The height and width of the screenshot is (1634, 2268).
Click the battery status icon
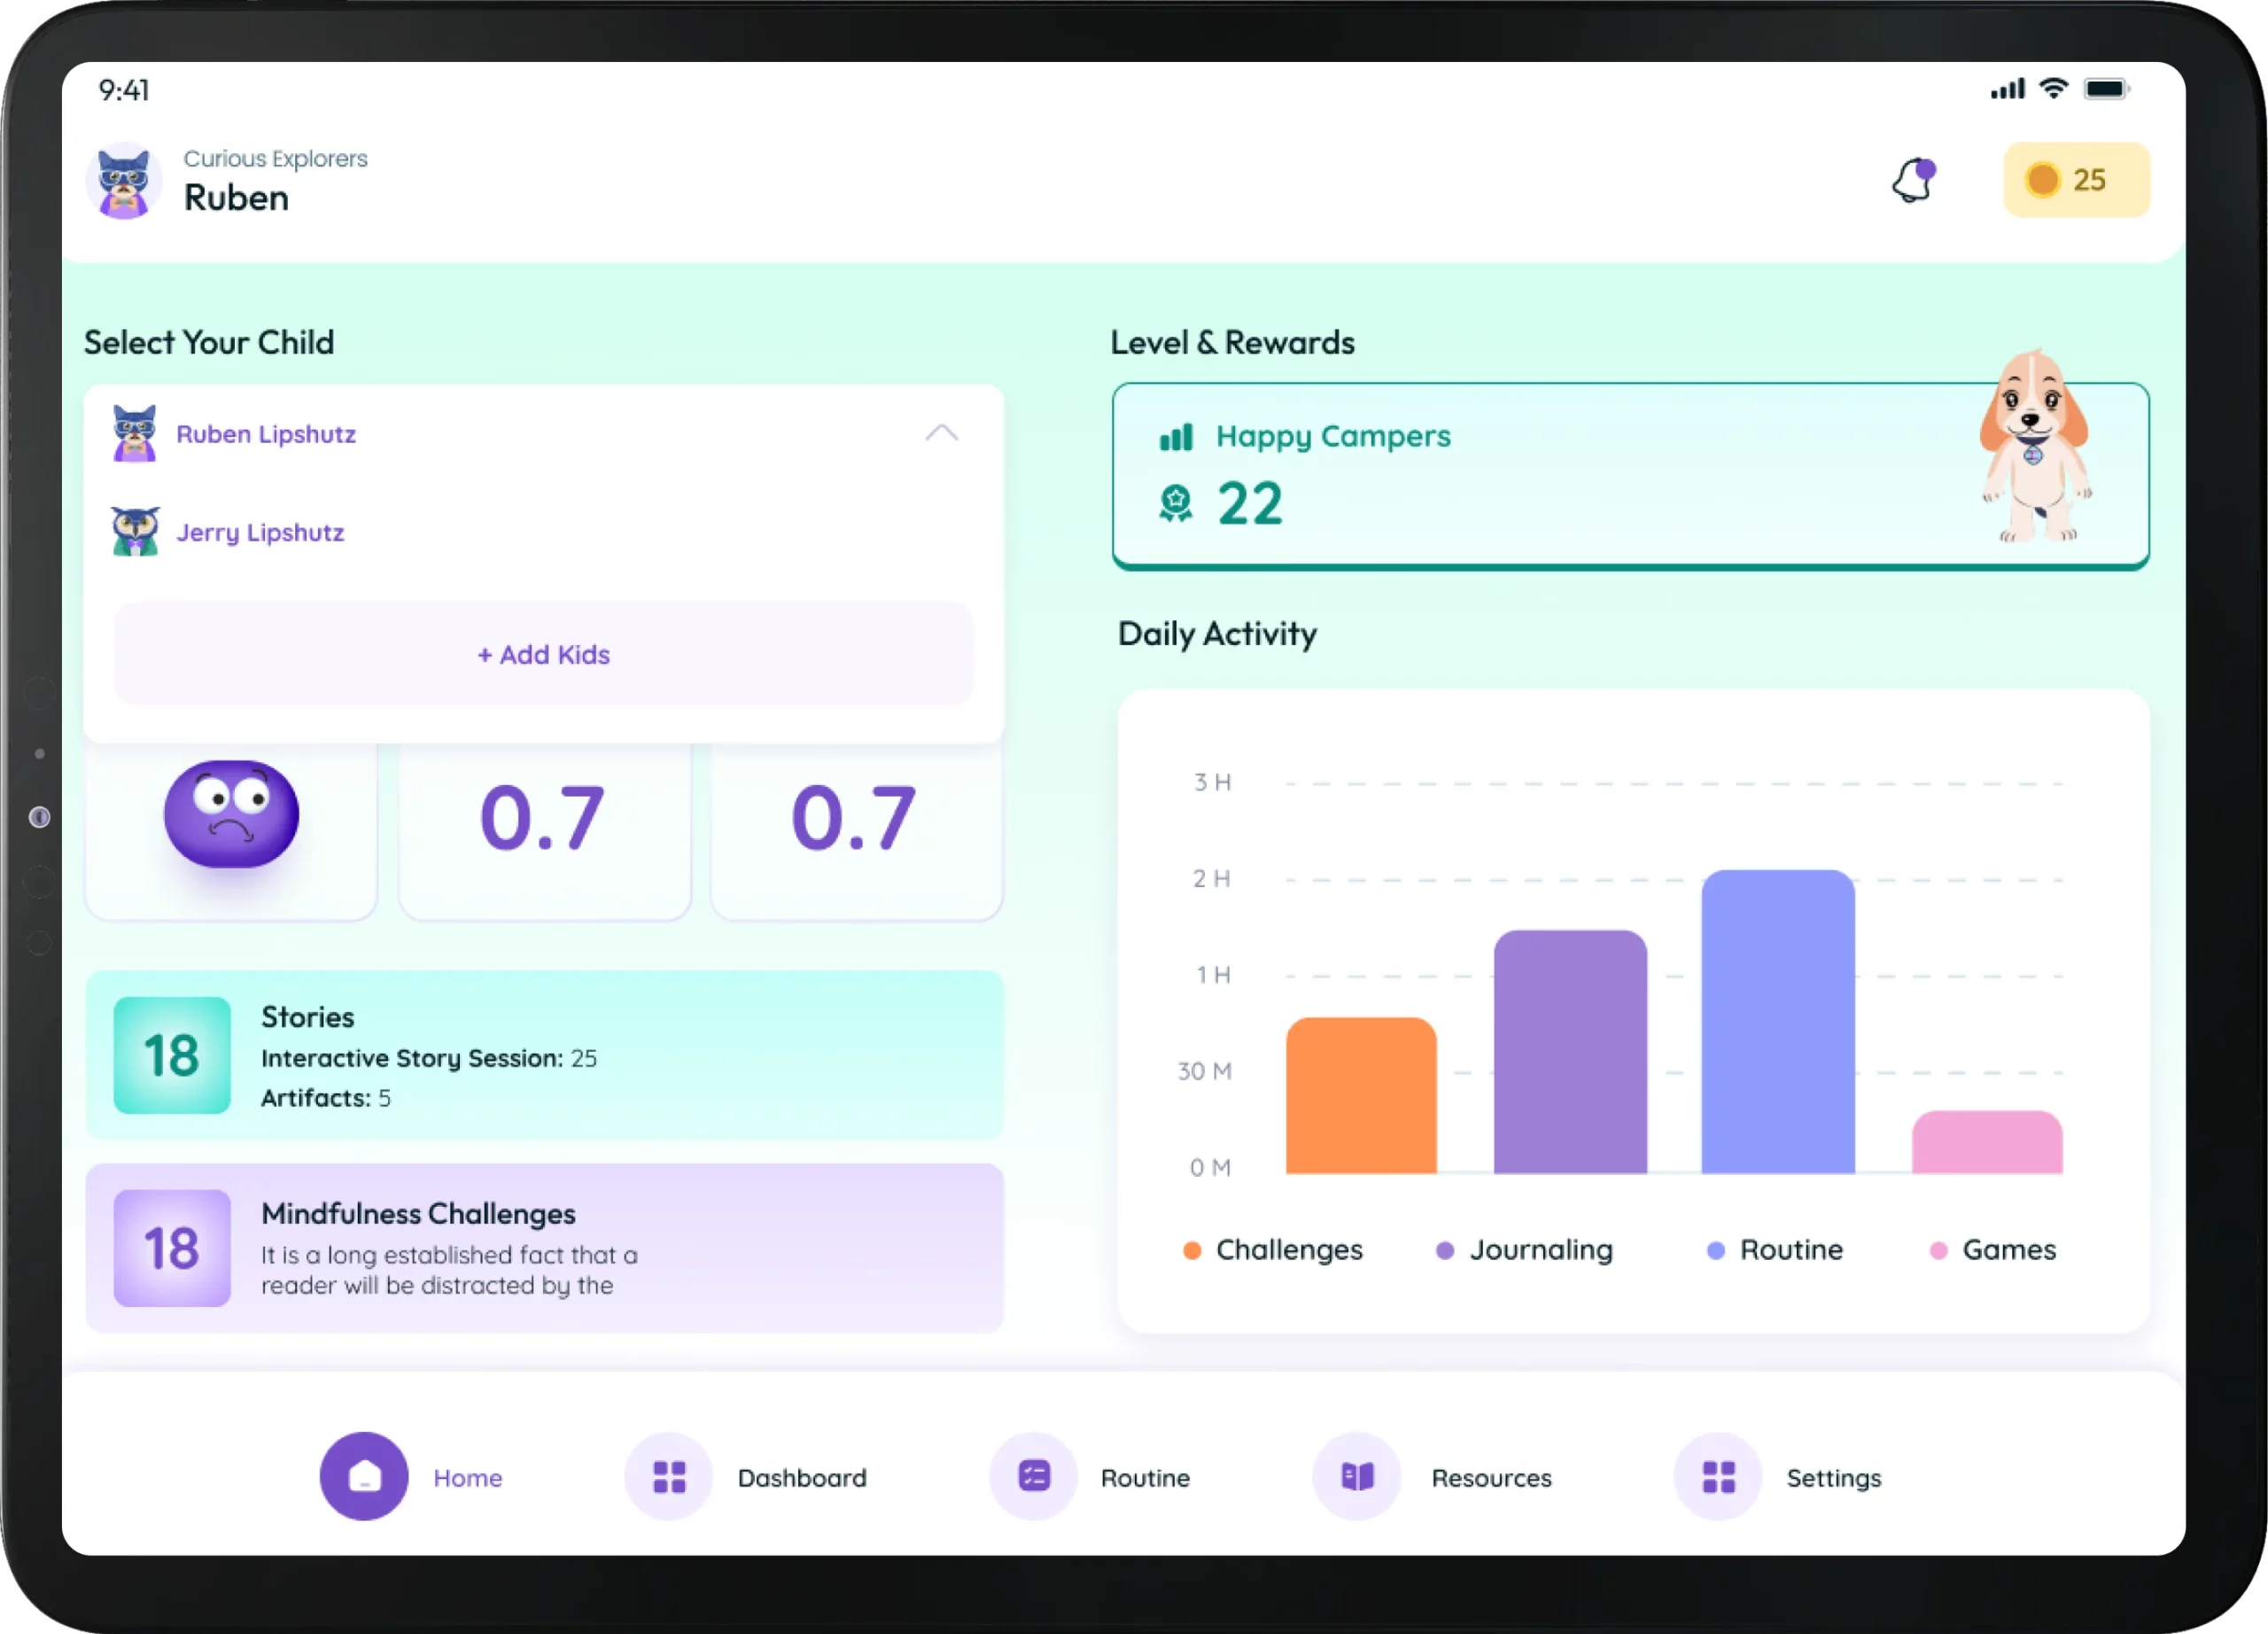pyautogui.click(x=2107, y=89)
